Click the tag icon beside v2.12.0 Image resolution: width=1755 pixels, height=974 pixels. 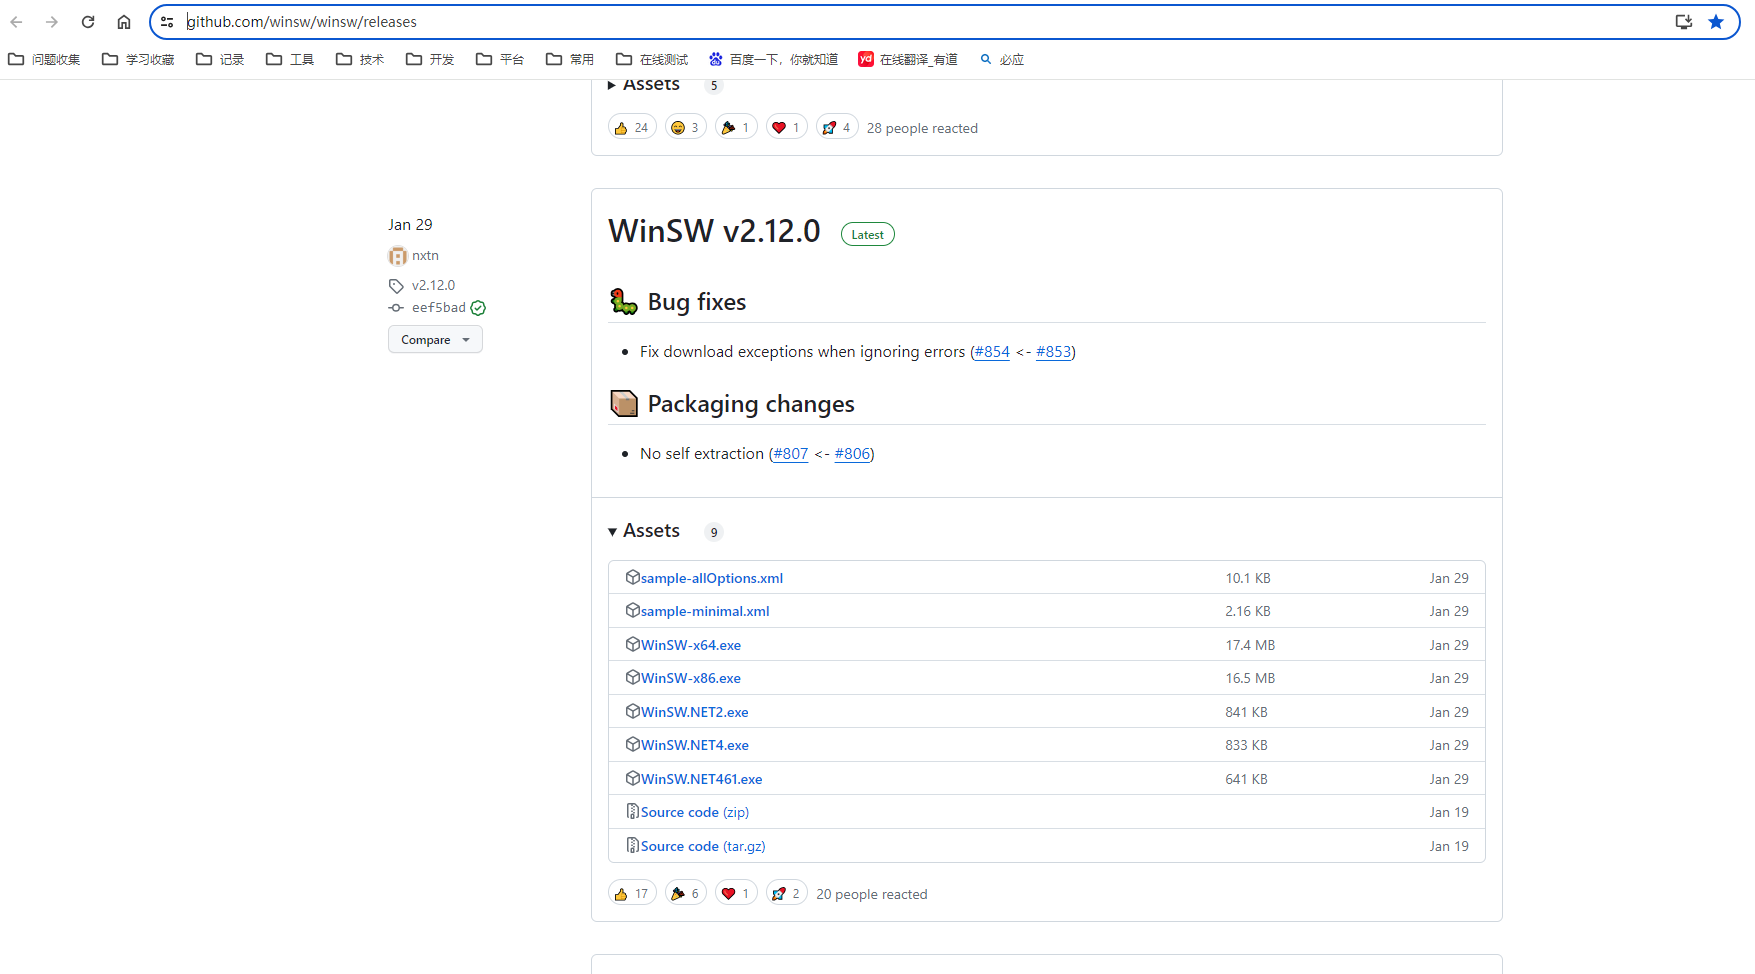396,286
